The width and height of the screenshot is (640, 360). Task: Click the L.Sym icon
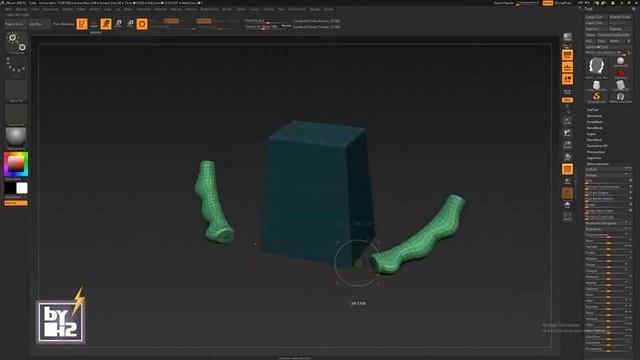click(x=567, y=92)
